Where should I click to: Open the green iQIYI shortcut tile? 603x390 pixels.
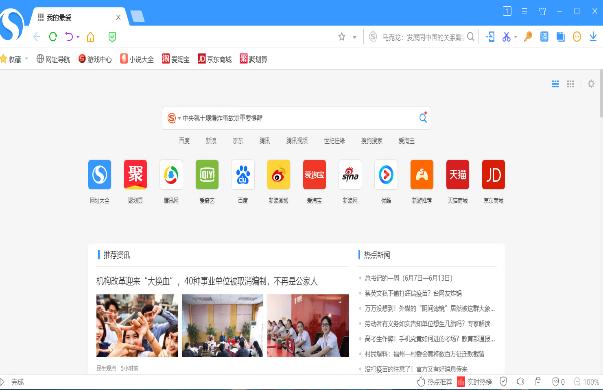207,175
